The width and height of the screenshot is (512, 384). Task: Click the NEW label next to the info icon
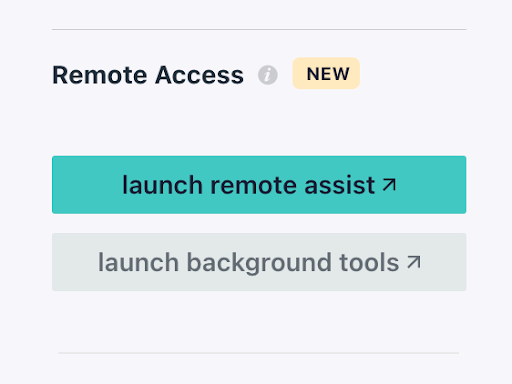[x=328, y=74]
